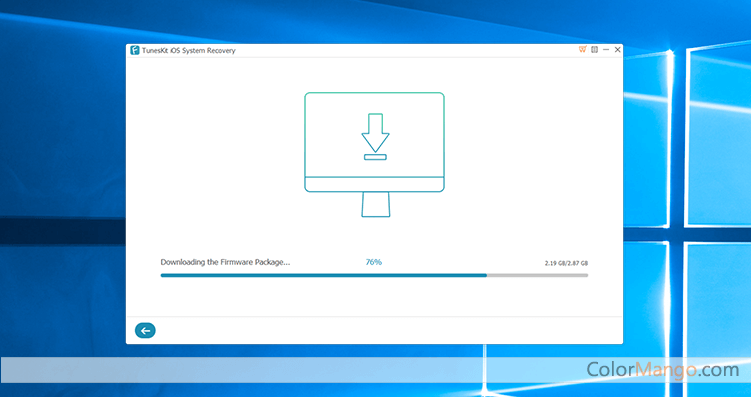Click the 76% progress percentage label
The image size is (751, 397).
coord(374,262)
